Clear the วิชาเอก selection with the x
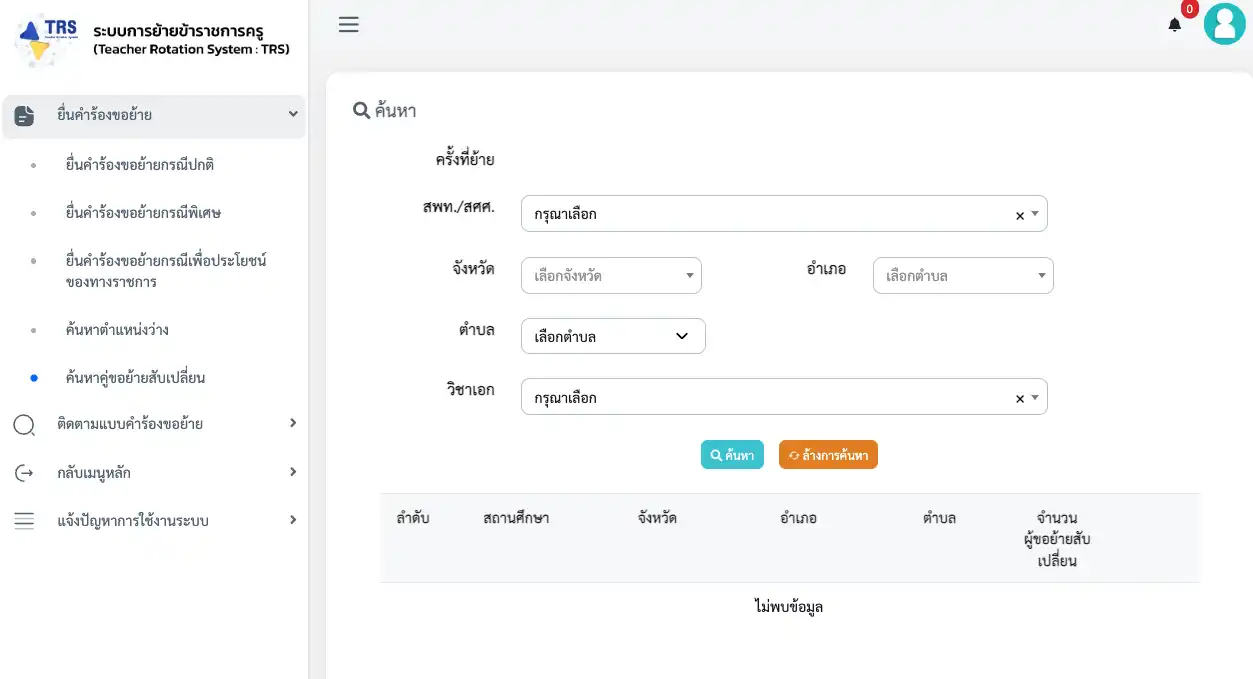1253x679 pixels. click(x=1020, y=398)
